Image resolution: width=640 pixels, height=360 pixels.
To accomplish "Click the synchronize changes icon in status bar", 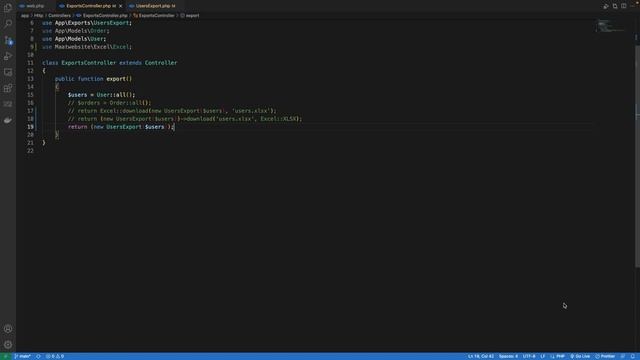I will click(x=38, y=356).
